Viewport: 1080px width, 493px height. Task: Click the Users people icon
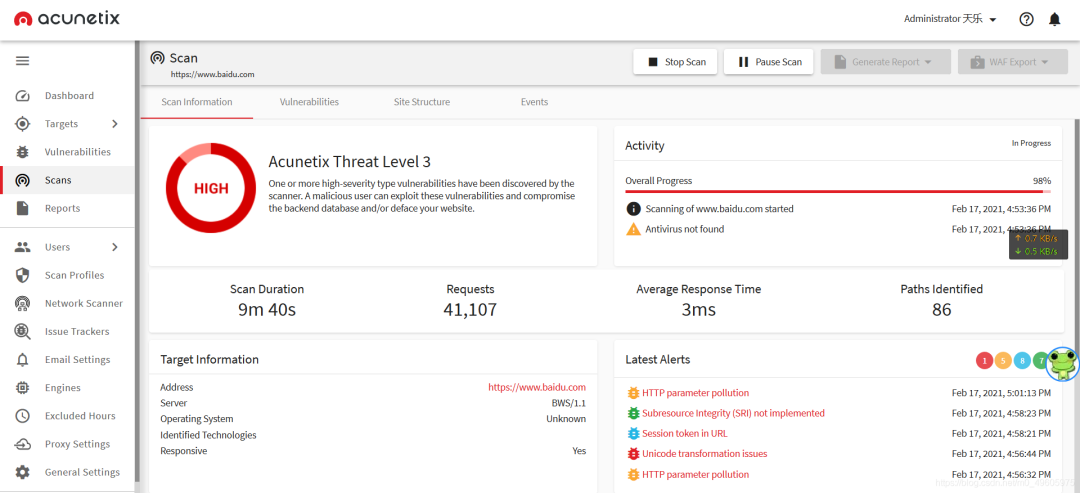pos(23,246)
